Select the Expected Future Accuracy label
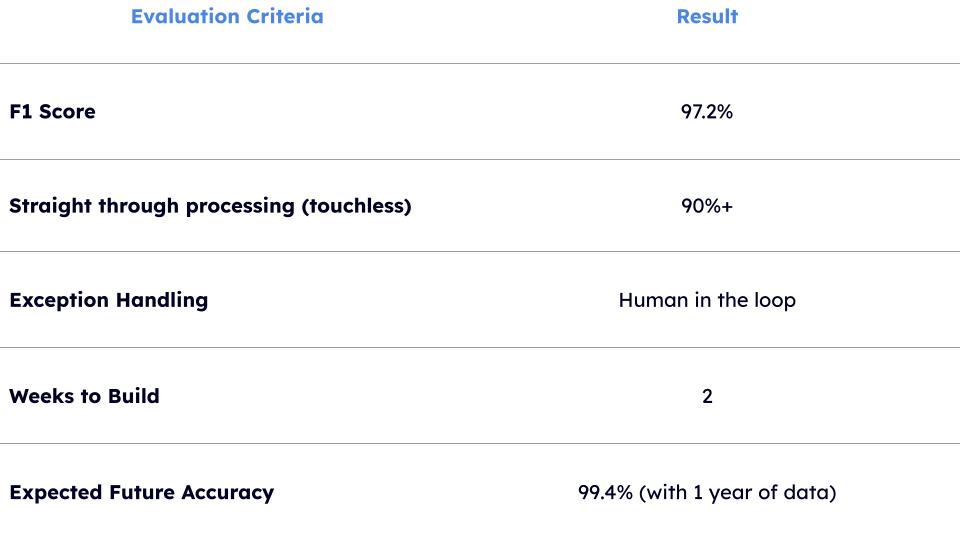Viewport: 960px width, 540px height. tap(141, 492)
